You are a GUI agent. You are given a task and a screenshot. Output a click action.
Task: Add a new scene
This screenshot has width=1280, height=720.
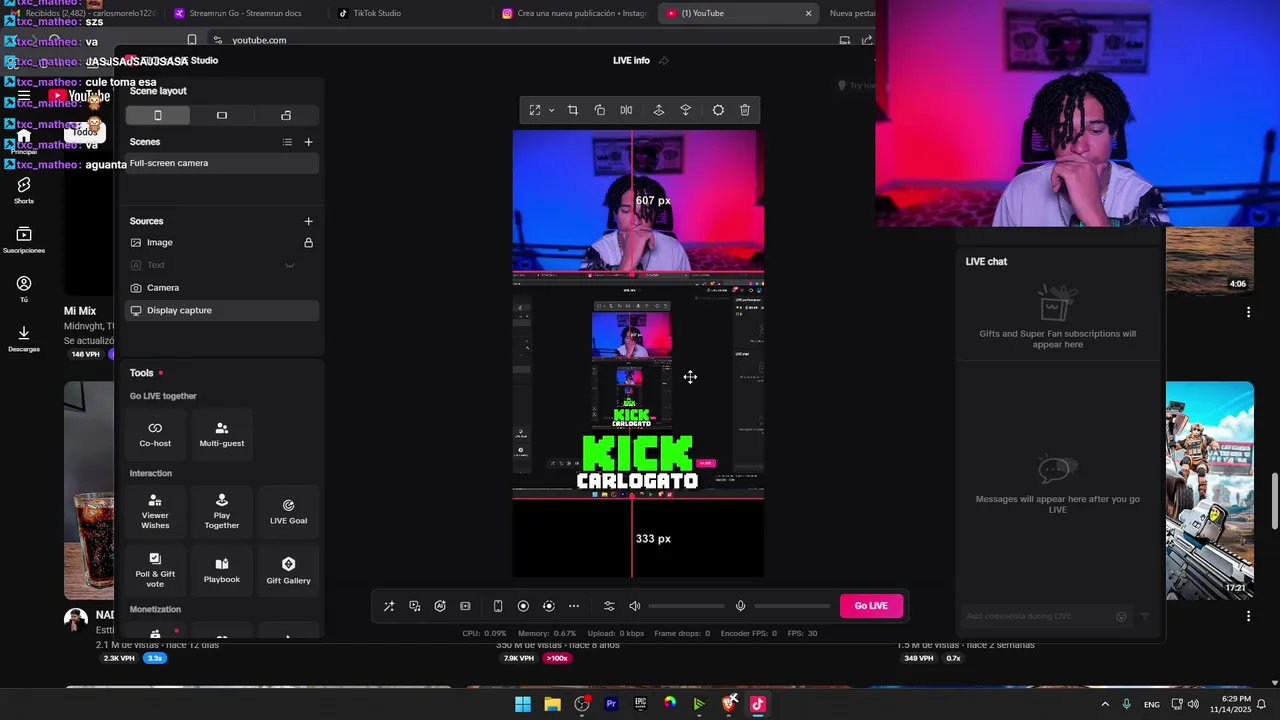pyautogui.click(x=308, y=142)
